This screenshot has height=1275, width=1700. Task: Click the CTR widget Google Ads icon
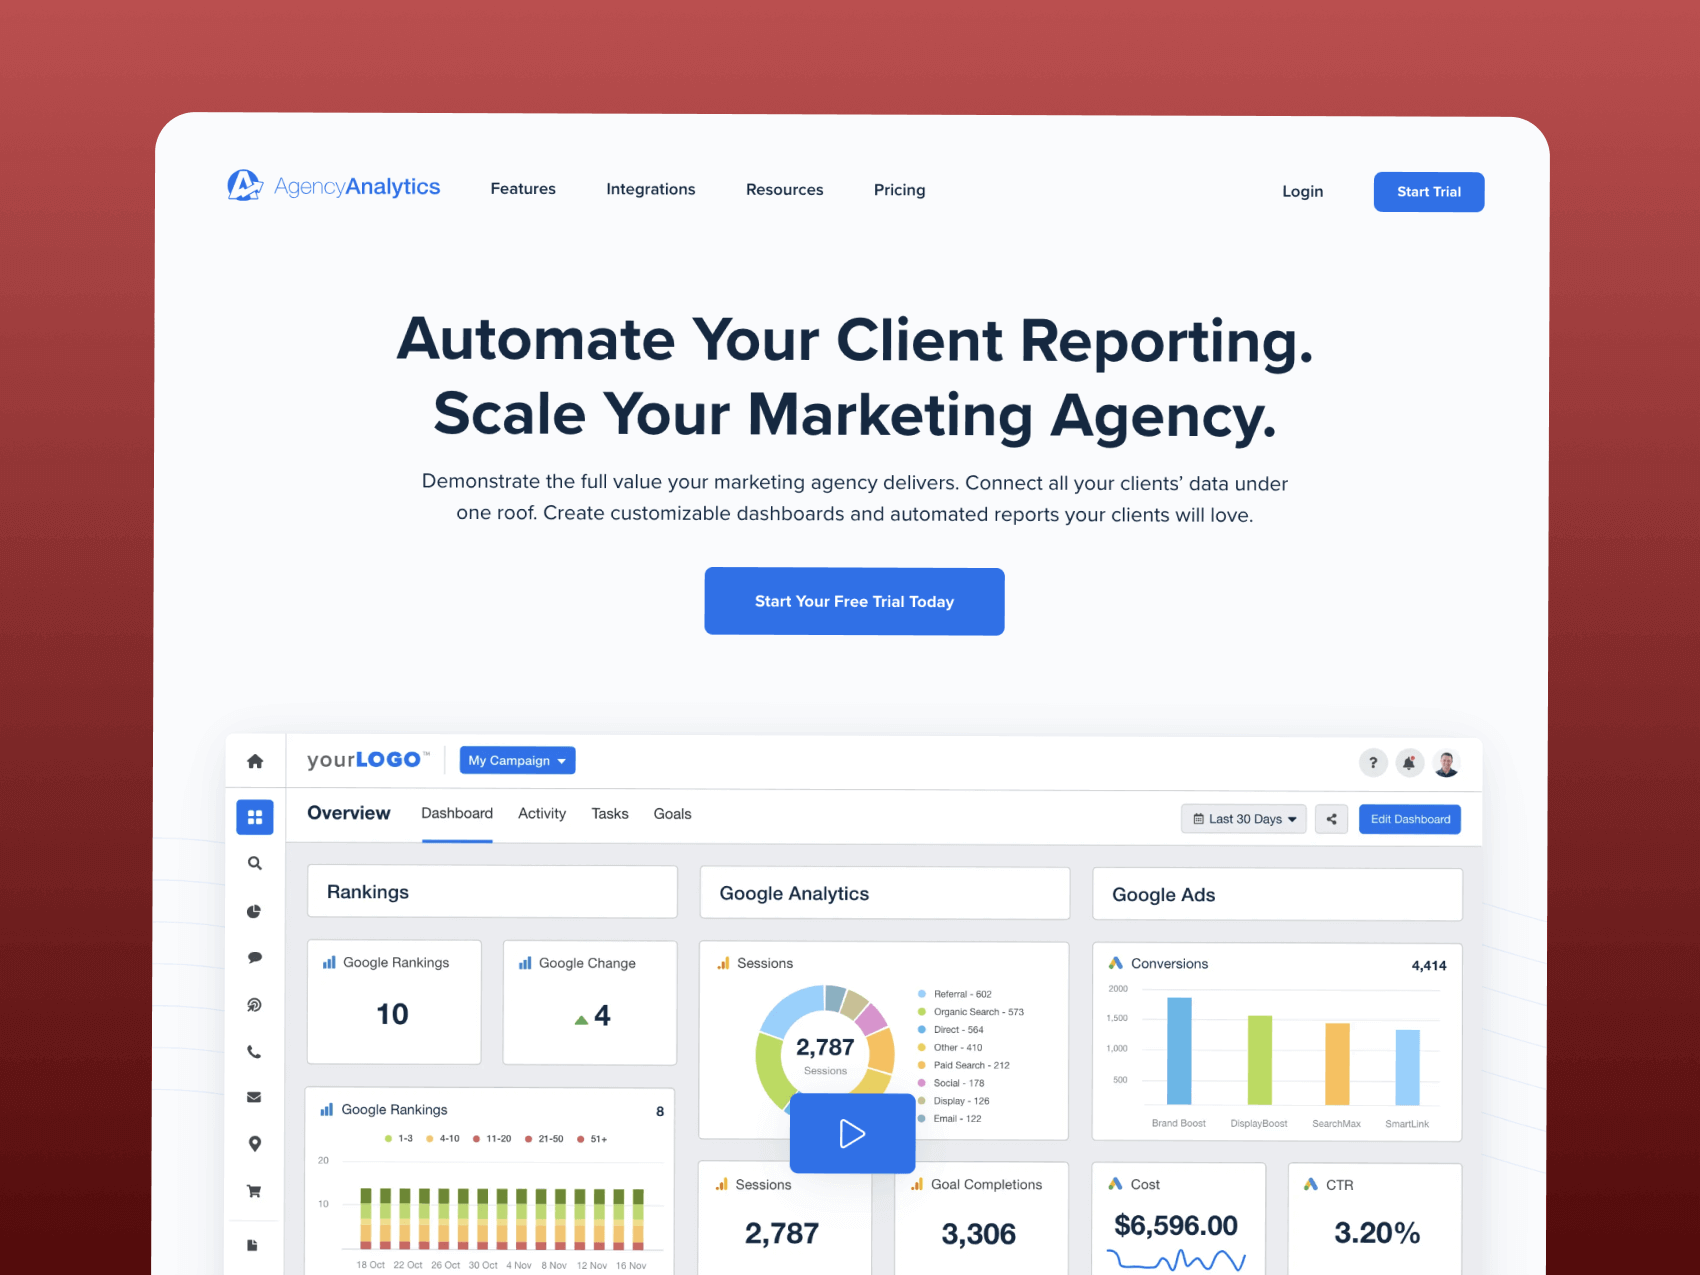pyautogui.click(x=1311, y=1184)
